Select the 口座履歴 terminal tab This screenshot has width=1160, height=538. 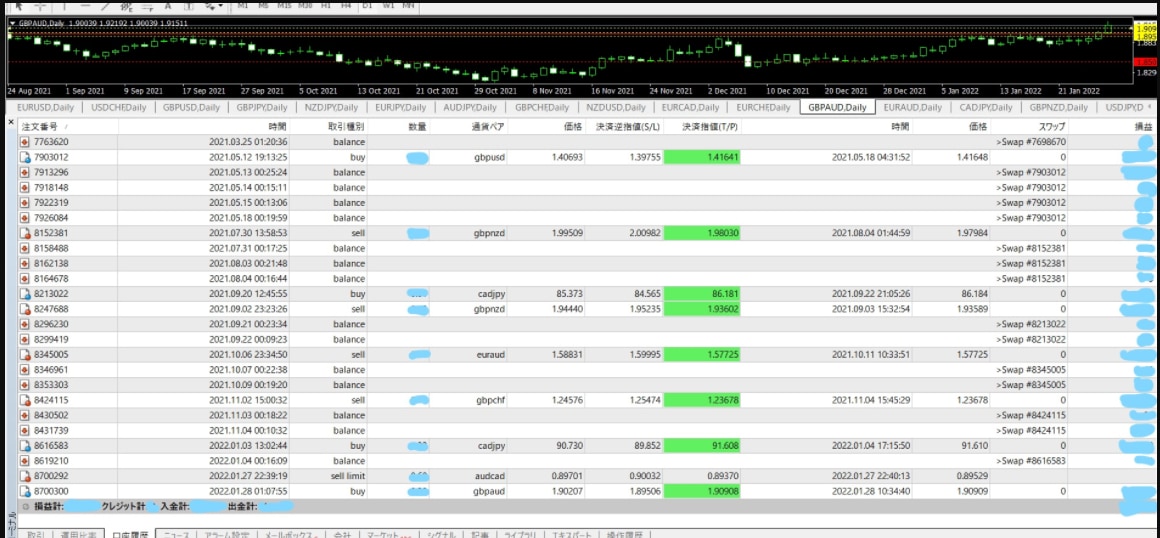(129, 534)
